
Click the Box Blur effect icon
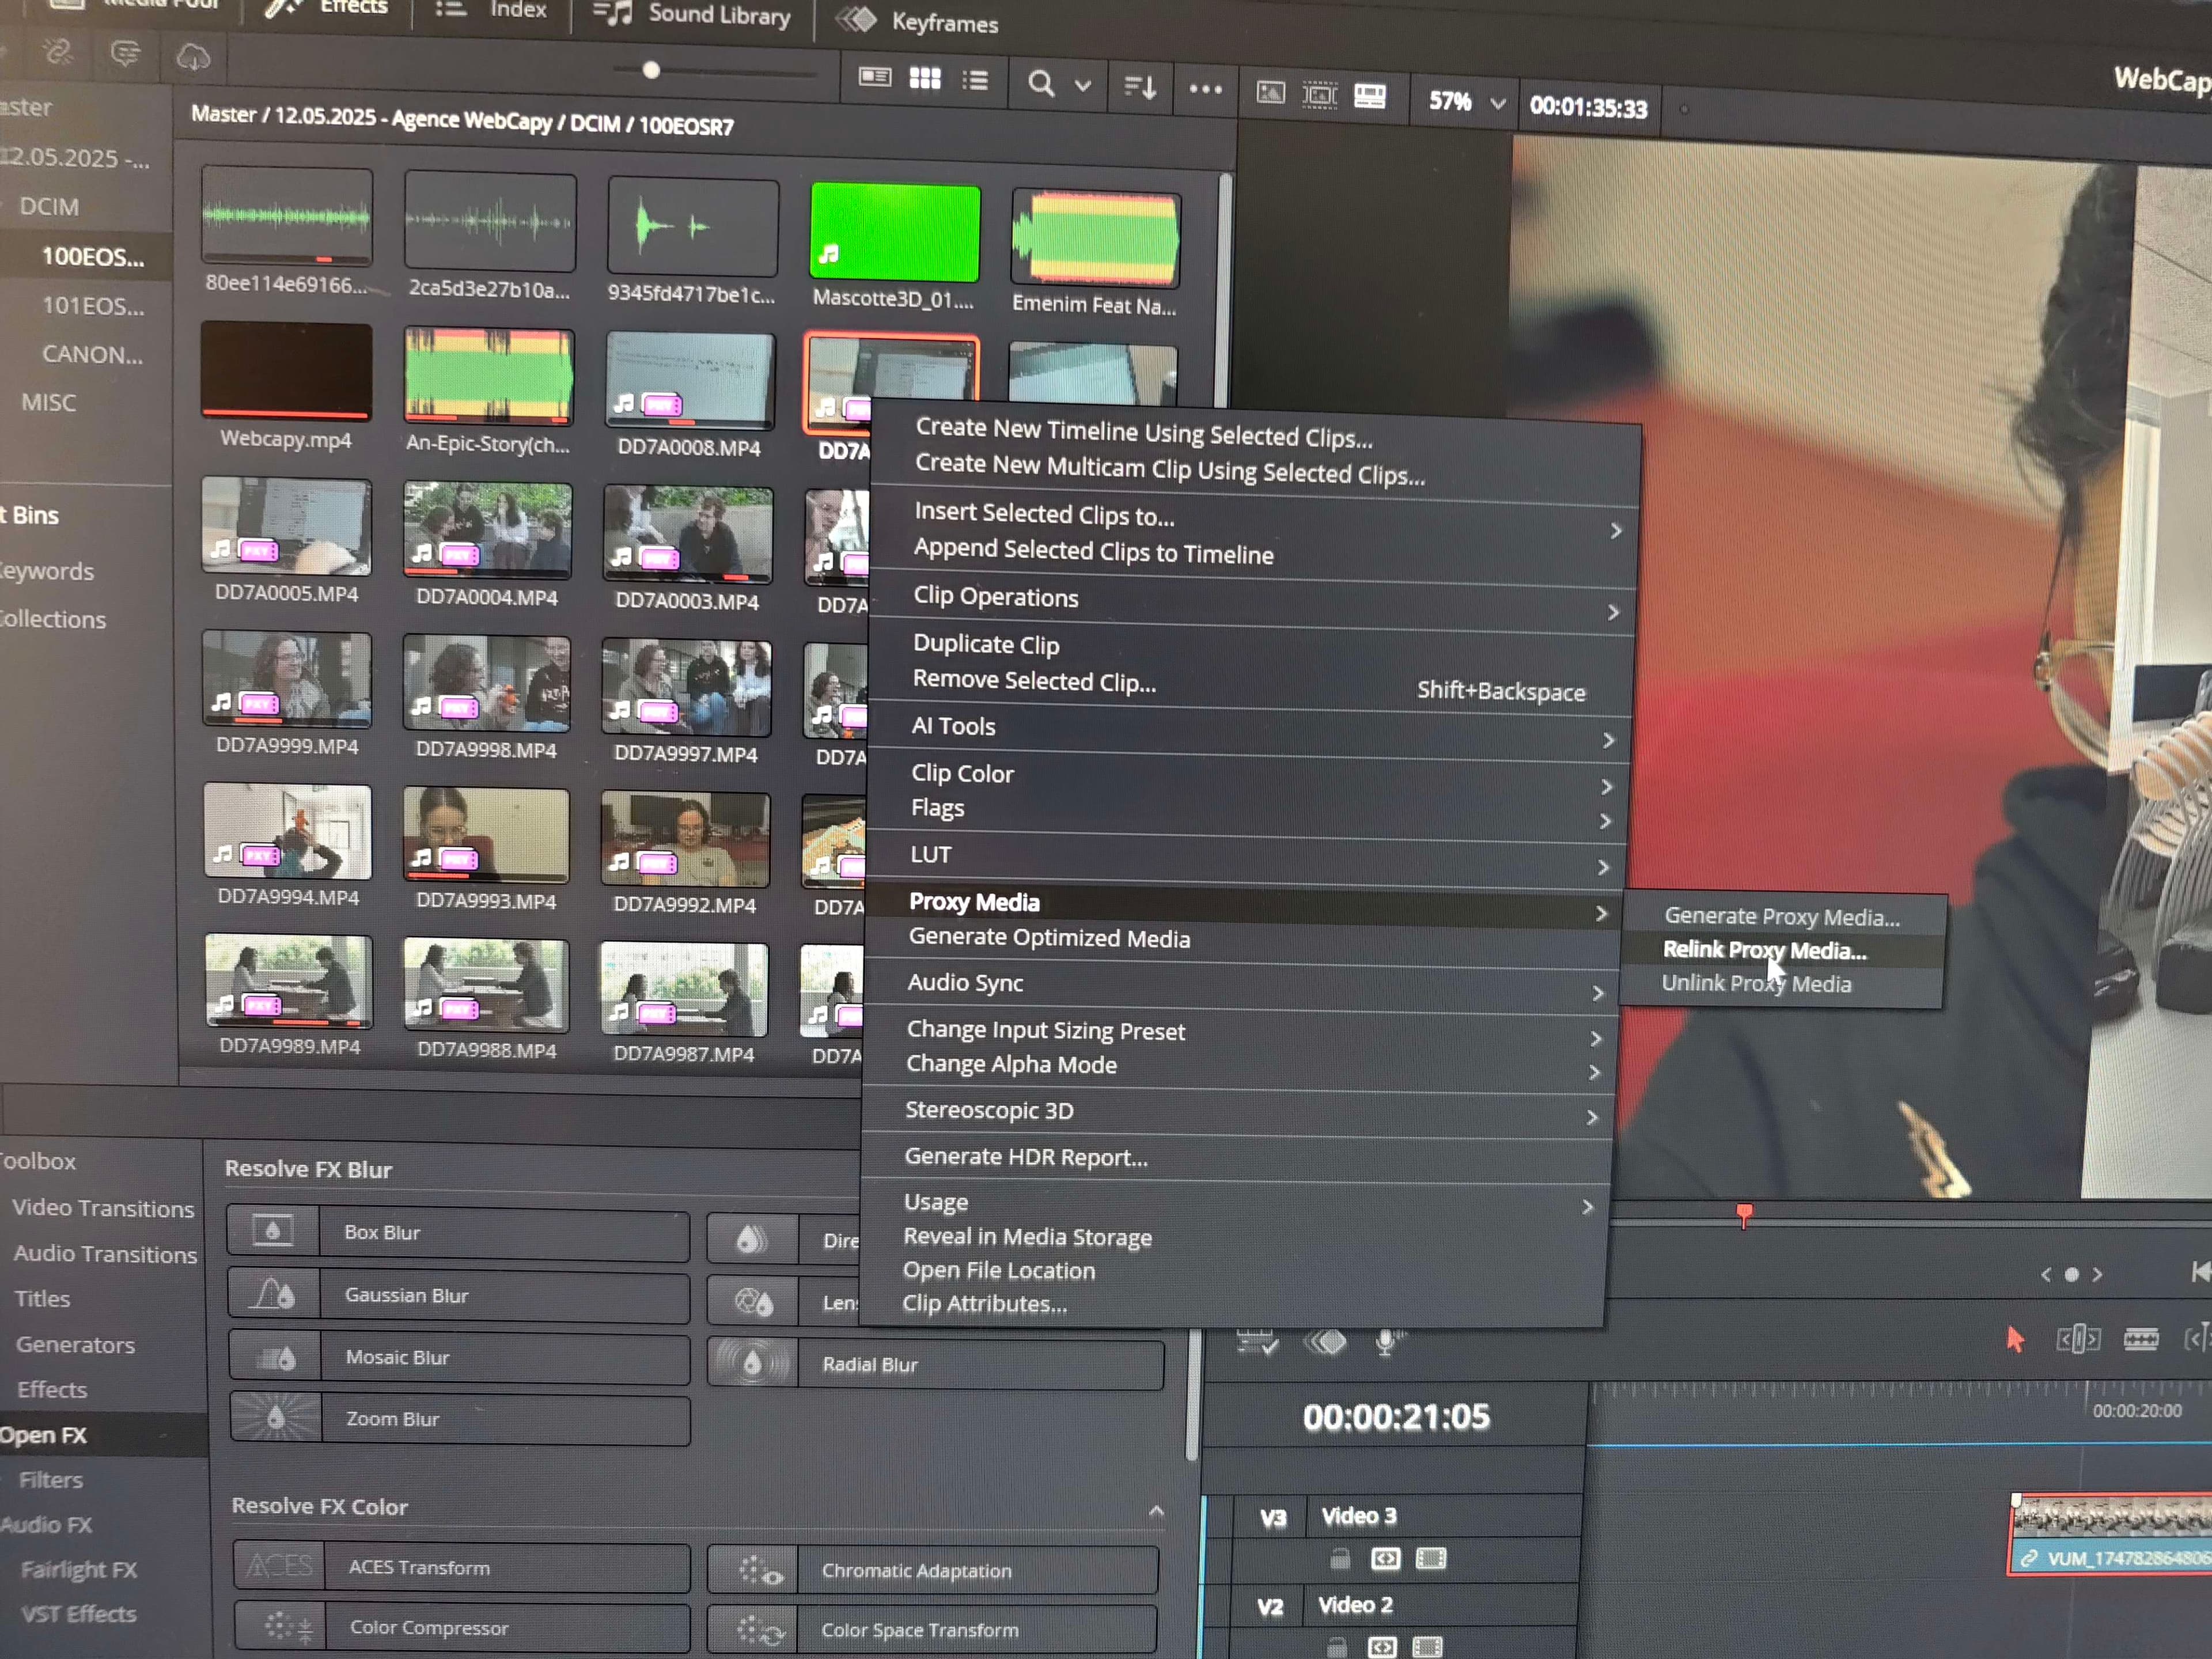[x=272, y=1230]
